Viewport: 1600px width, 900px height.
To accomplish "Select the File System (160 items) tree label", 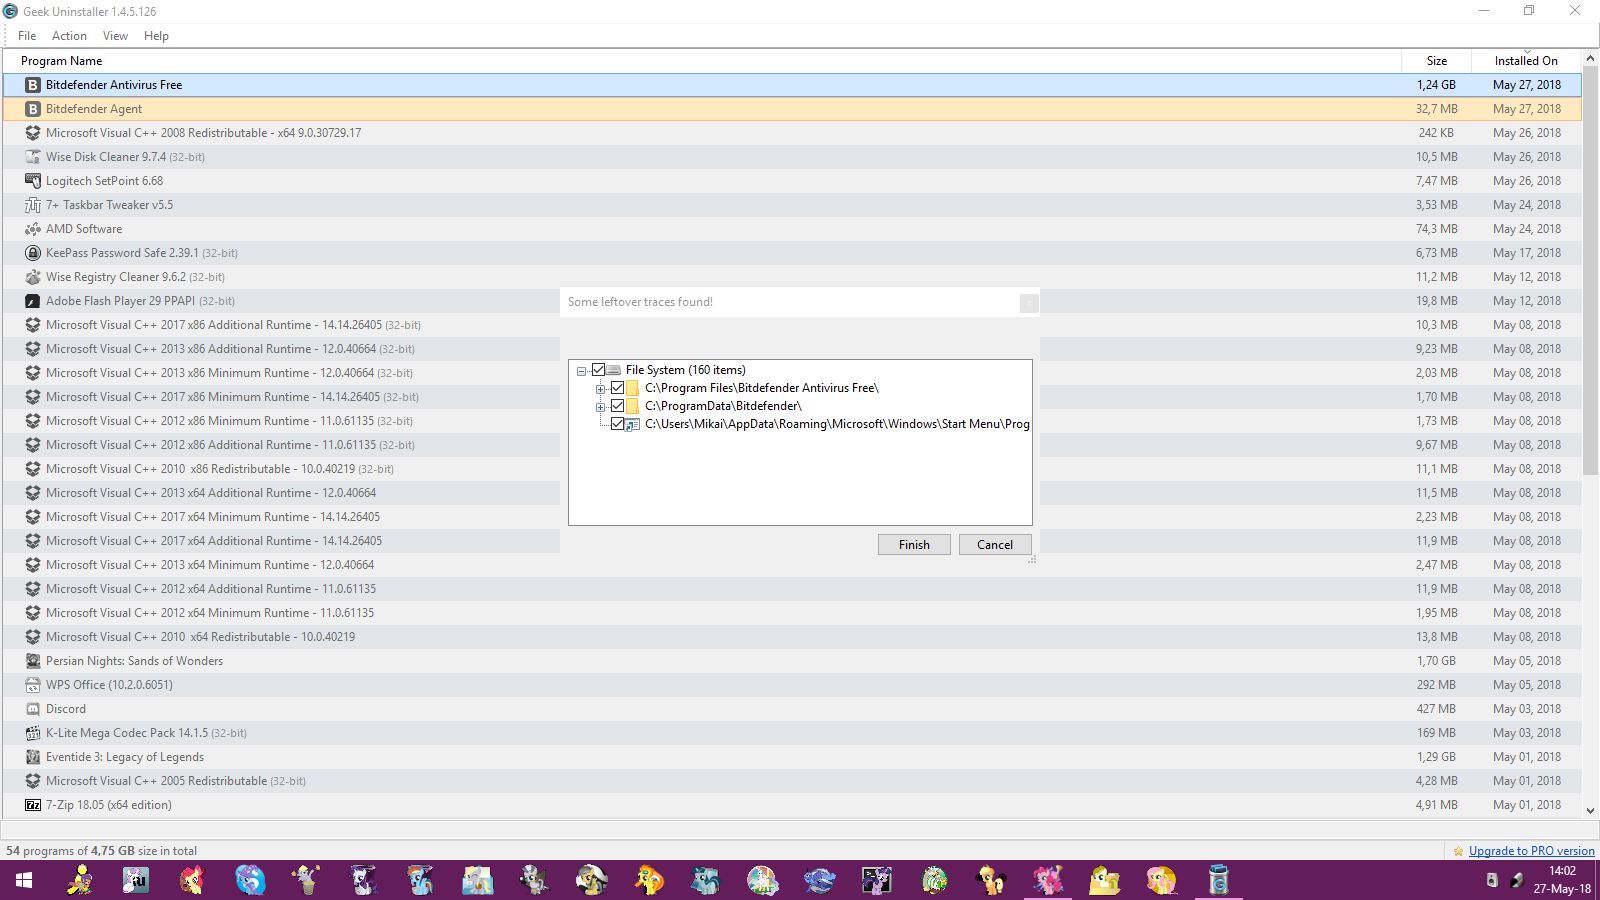I will pos(686,370).
